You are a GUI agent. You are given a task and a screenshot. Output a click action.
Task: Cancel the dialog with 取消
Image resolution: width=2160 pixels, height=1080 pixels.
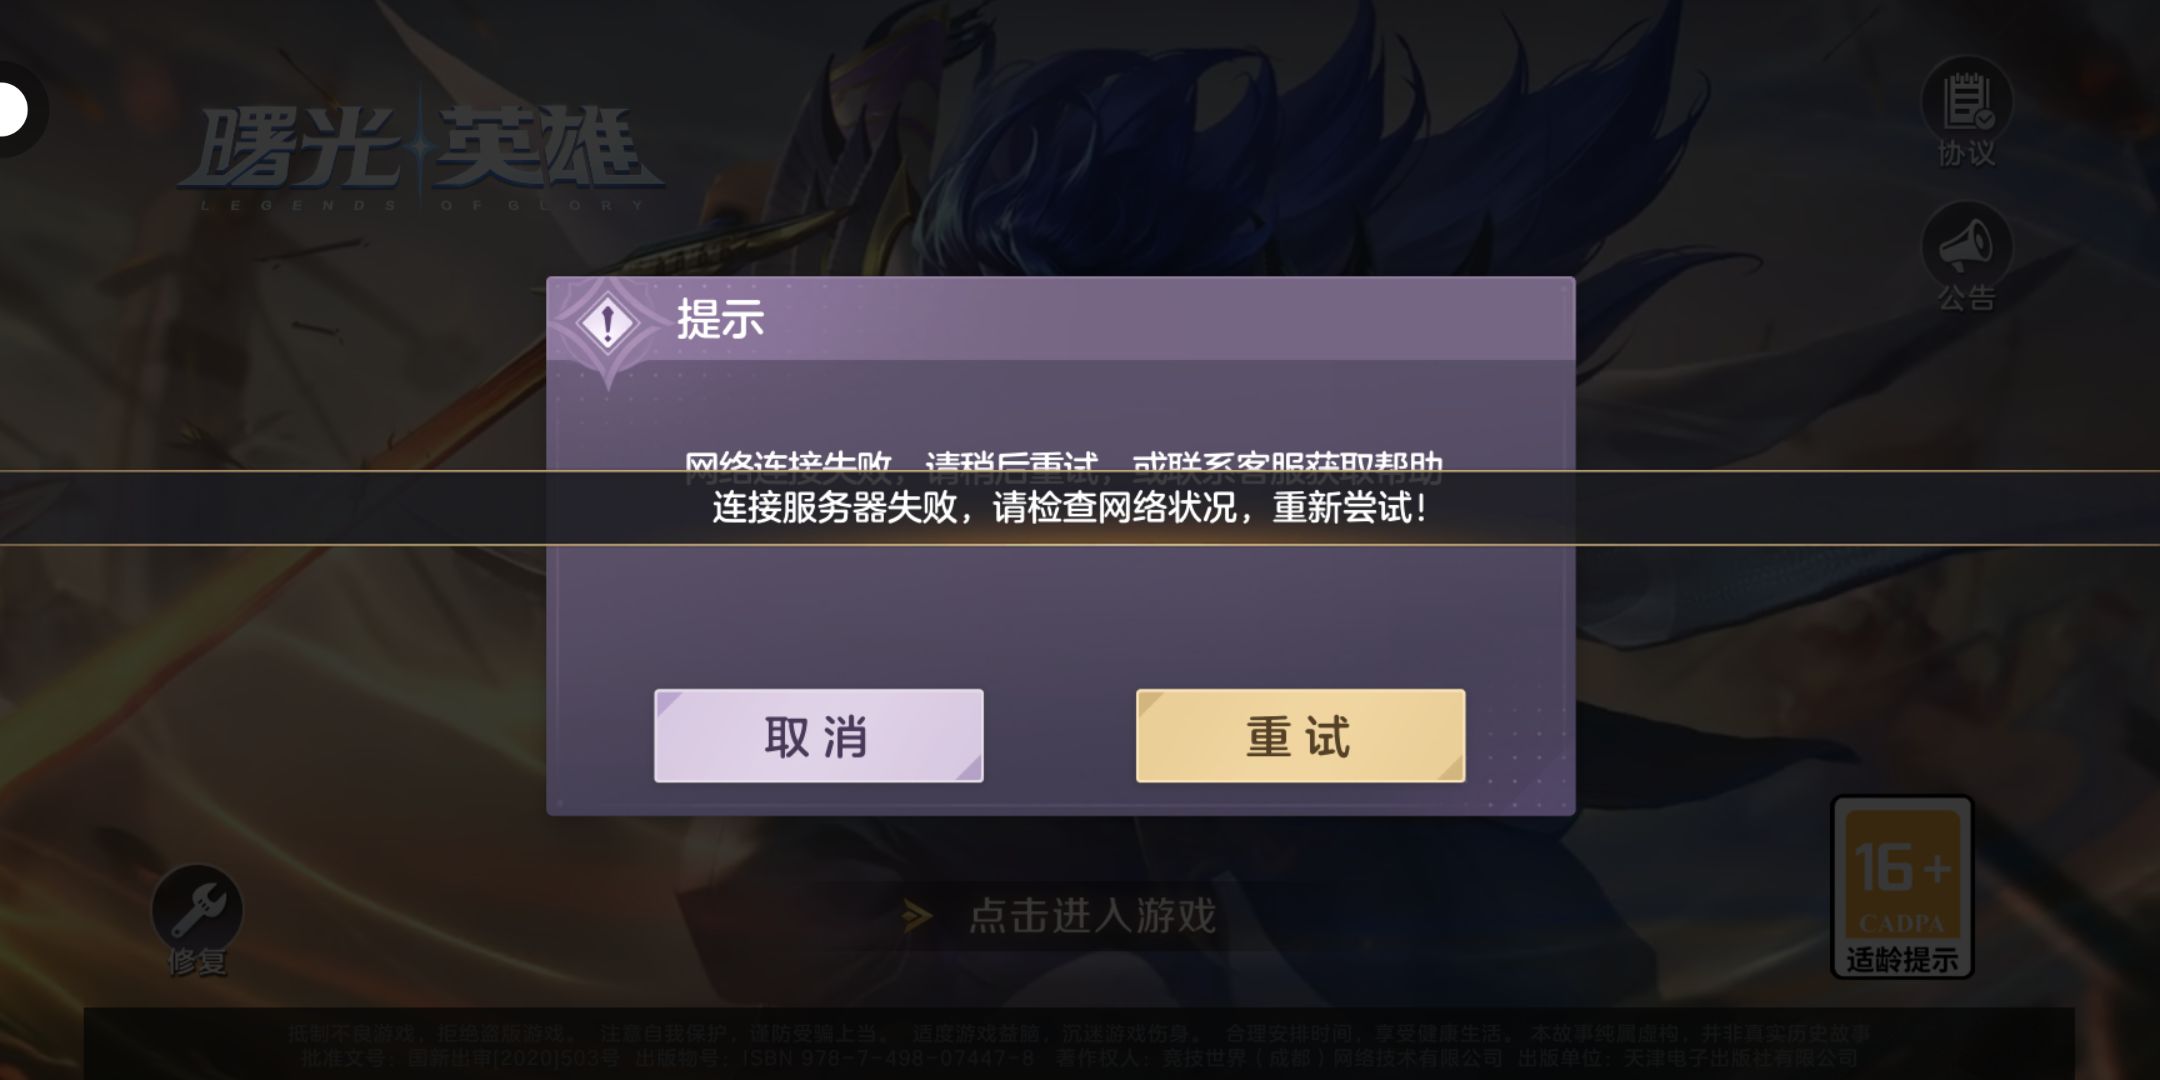coord(818,736)
